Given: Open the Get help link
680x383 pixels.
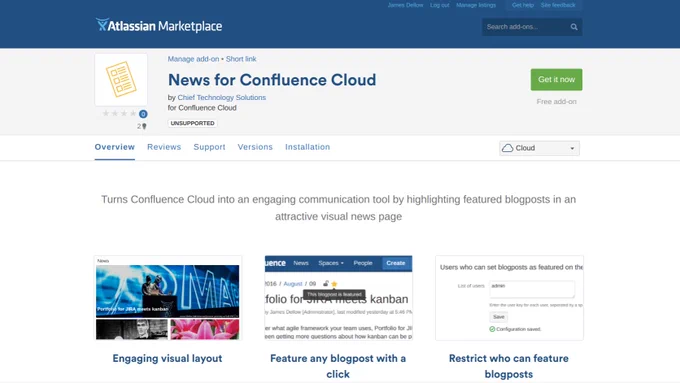Looking at the screenshot, I should pos(523,5).
